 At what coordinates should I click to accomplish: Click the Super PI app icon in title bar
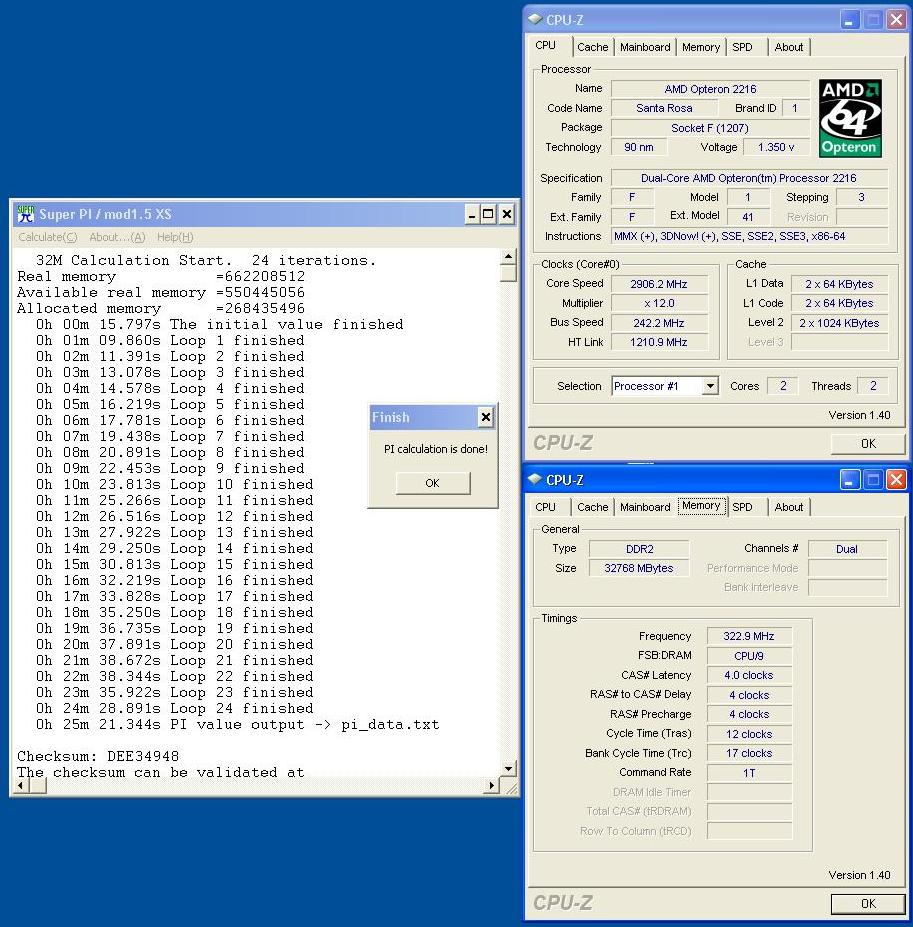point(25,214)
